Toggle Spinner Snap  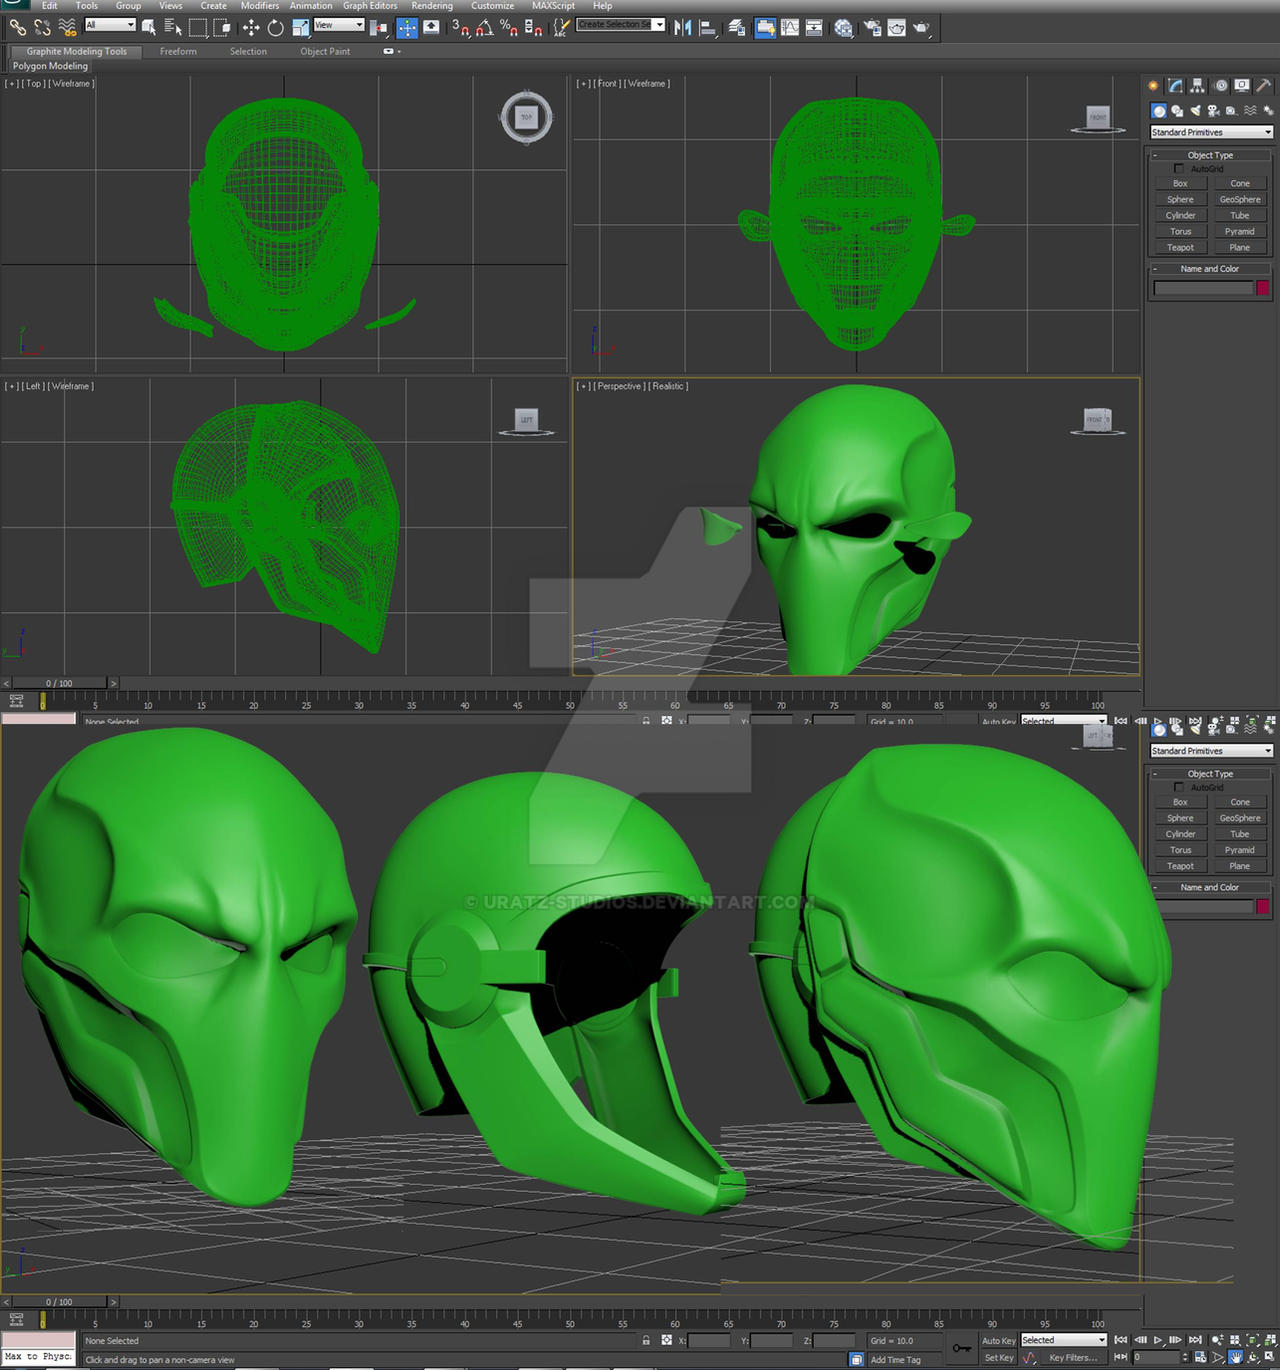534,27
